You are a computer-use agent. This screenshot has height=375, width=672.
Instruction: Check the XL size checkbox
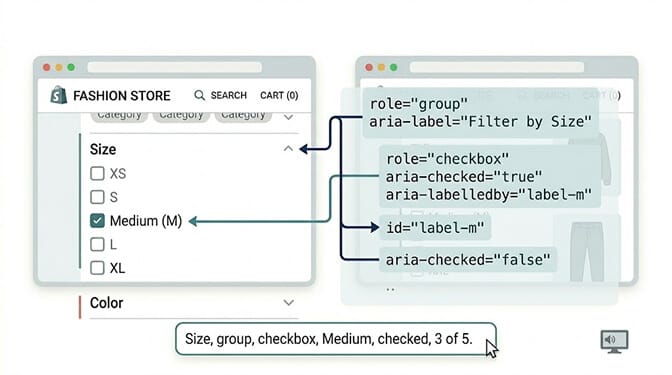click(97, 268)
